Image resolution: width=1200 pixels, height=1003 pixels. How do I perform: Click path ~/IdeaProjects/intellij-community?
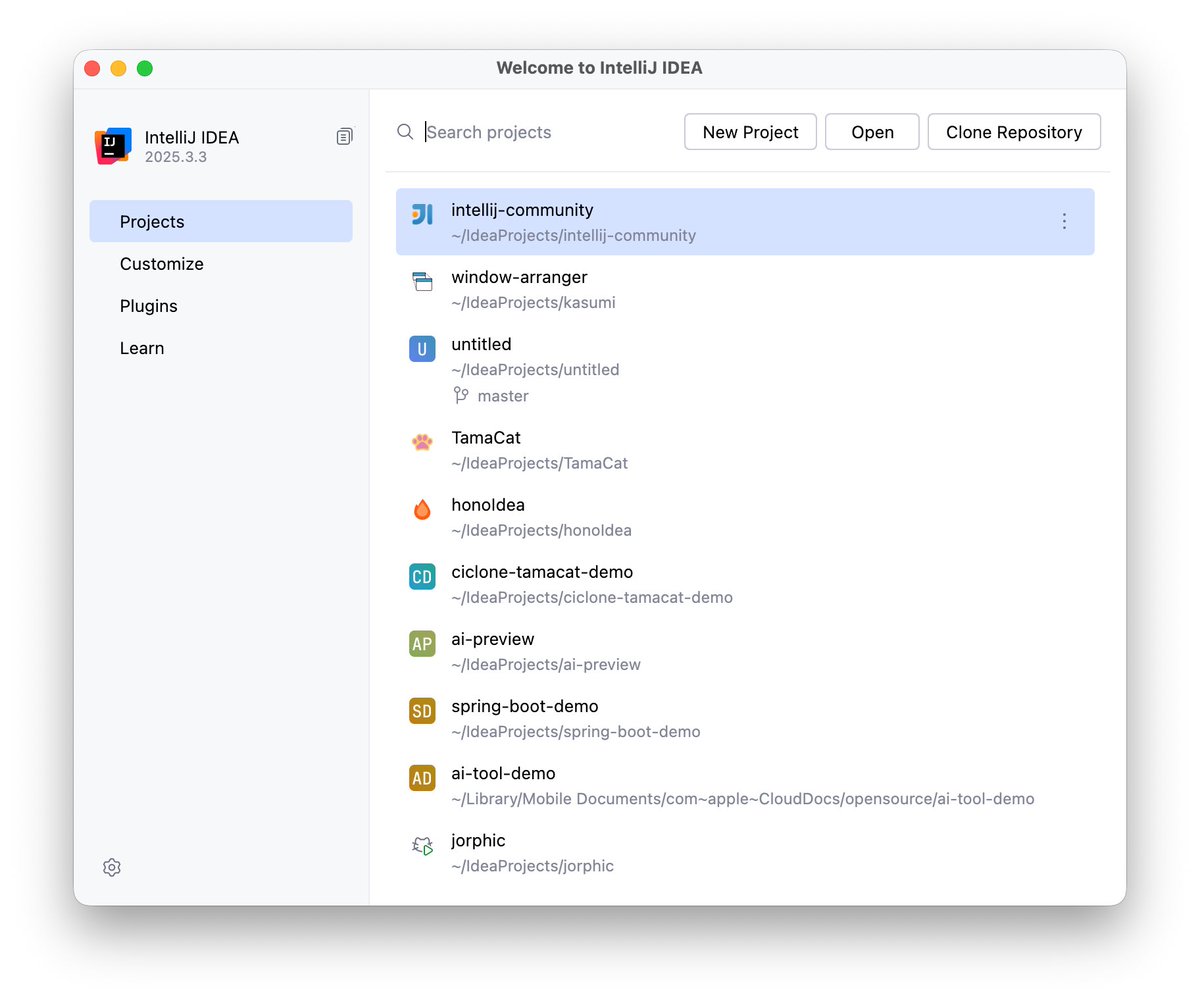[573, 236]
